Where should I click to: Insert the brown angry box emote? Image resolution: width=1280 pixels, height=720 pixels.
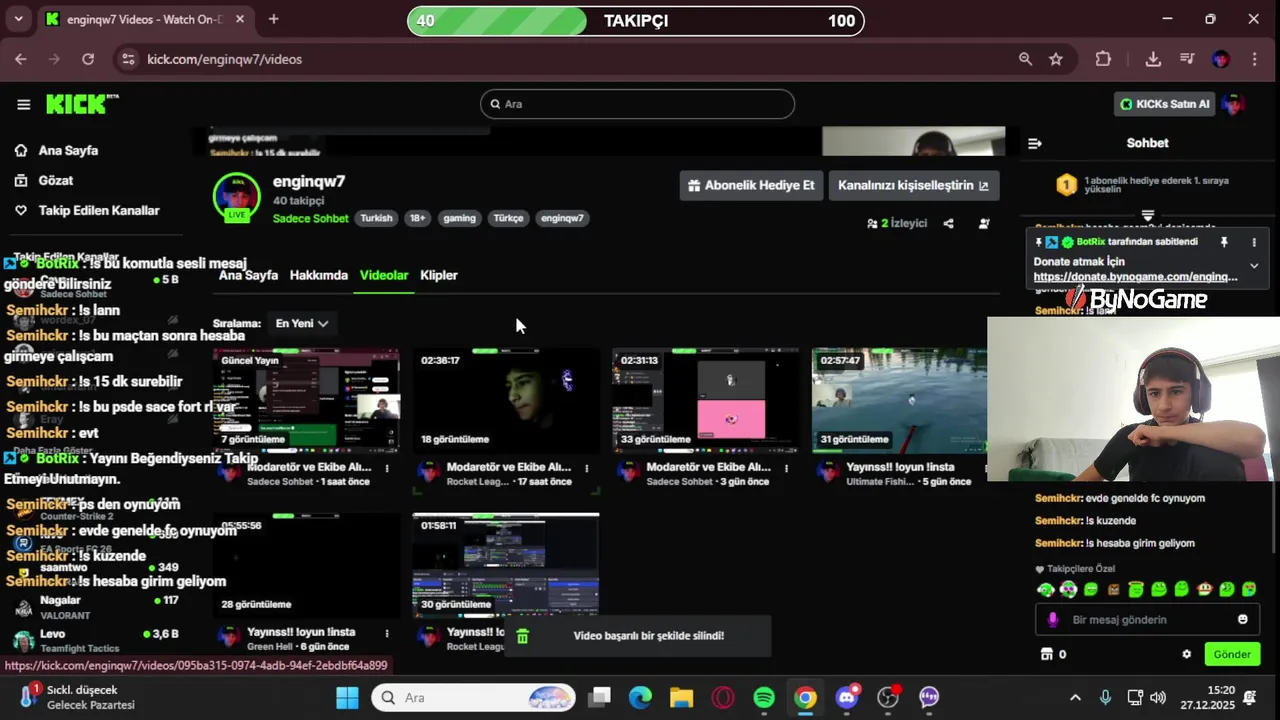tap(1114, 590)
